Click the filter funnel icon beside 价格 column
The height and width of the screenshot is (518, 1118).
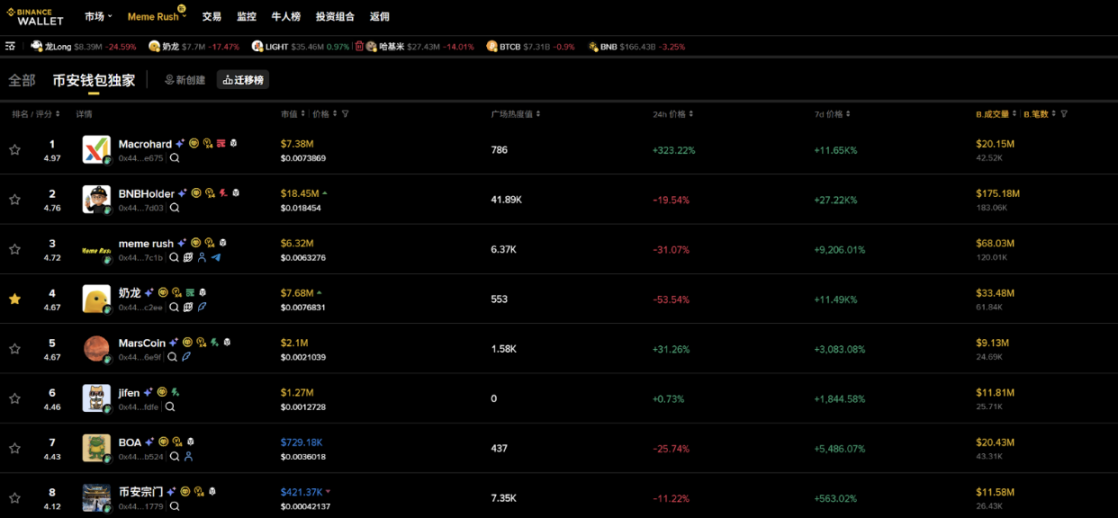[x=345, y=114]
